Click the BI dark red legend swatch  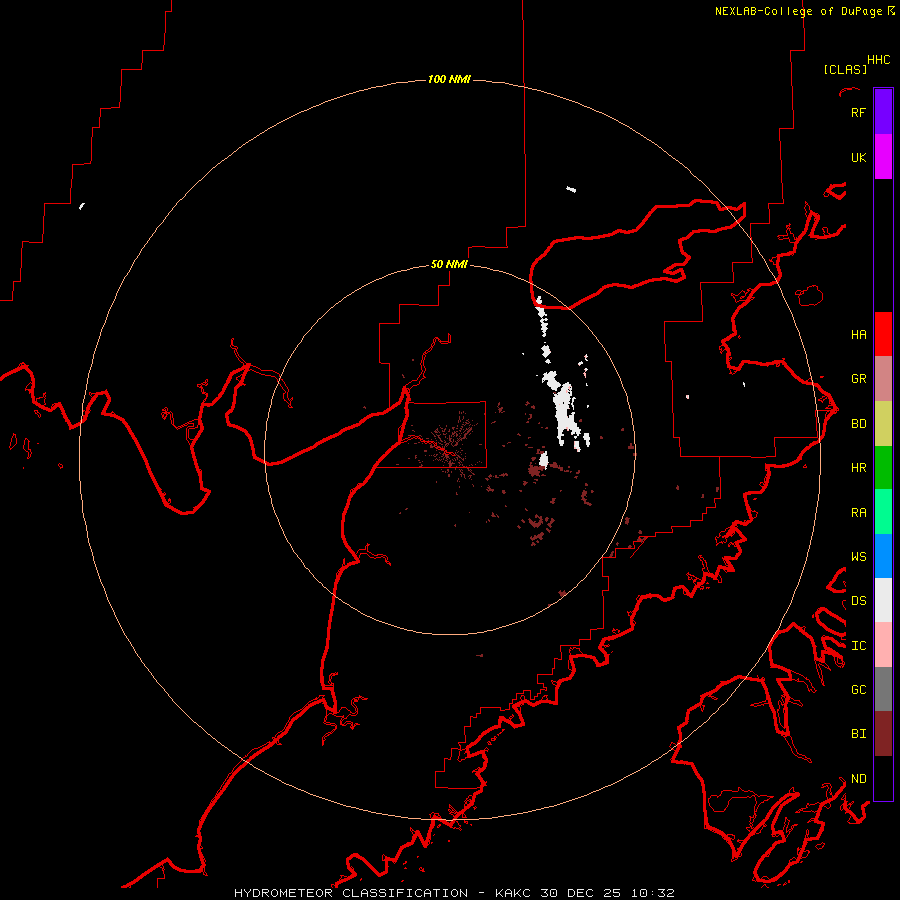pyautogui.click(x=883, y=734)
